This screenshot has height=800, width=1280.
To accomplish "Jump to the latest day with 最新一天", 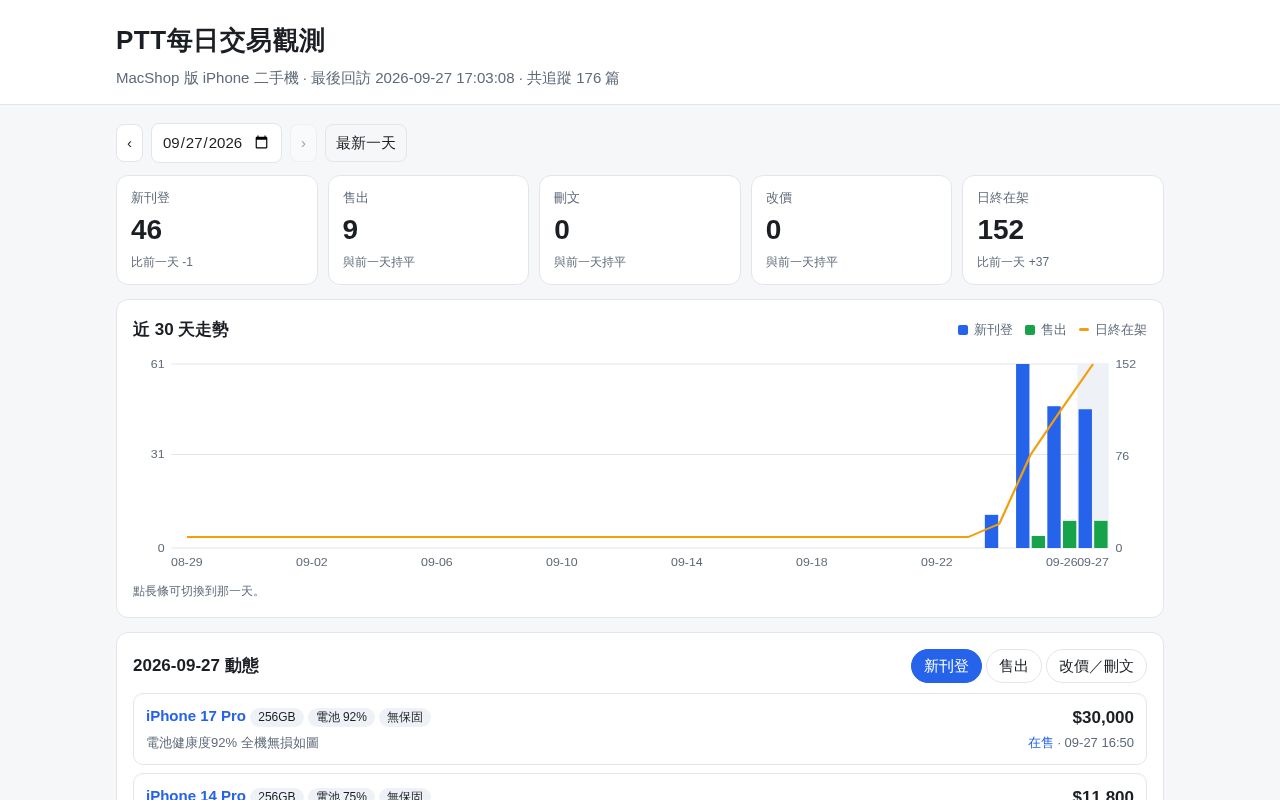I will coord(366,143).
